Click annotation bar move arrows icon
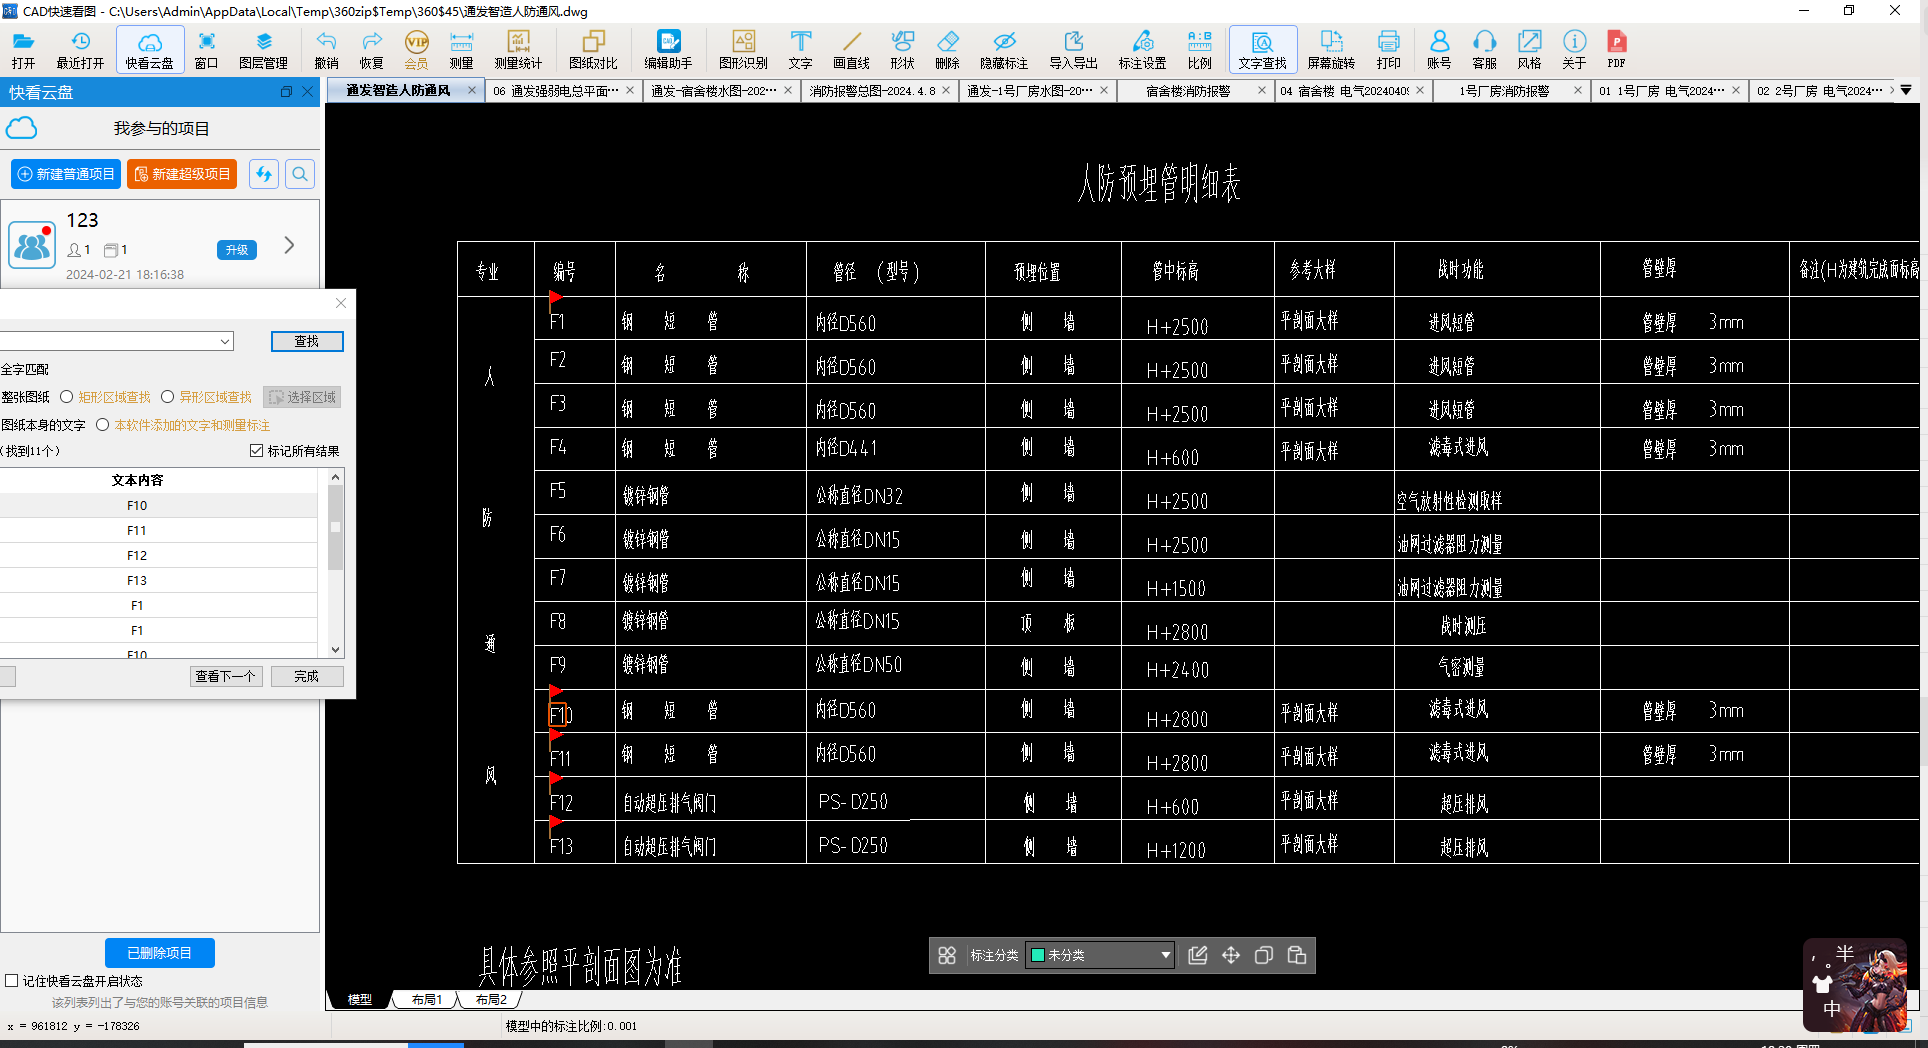 (x=1230, y=955)
